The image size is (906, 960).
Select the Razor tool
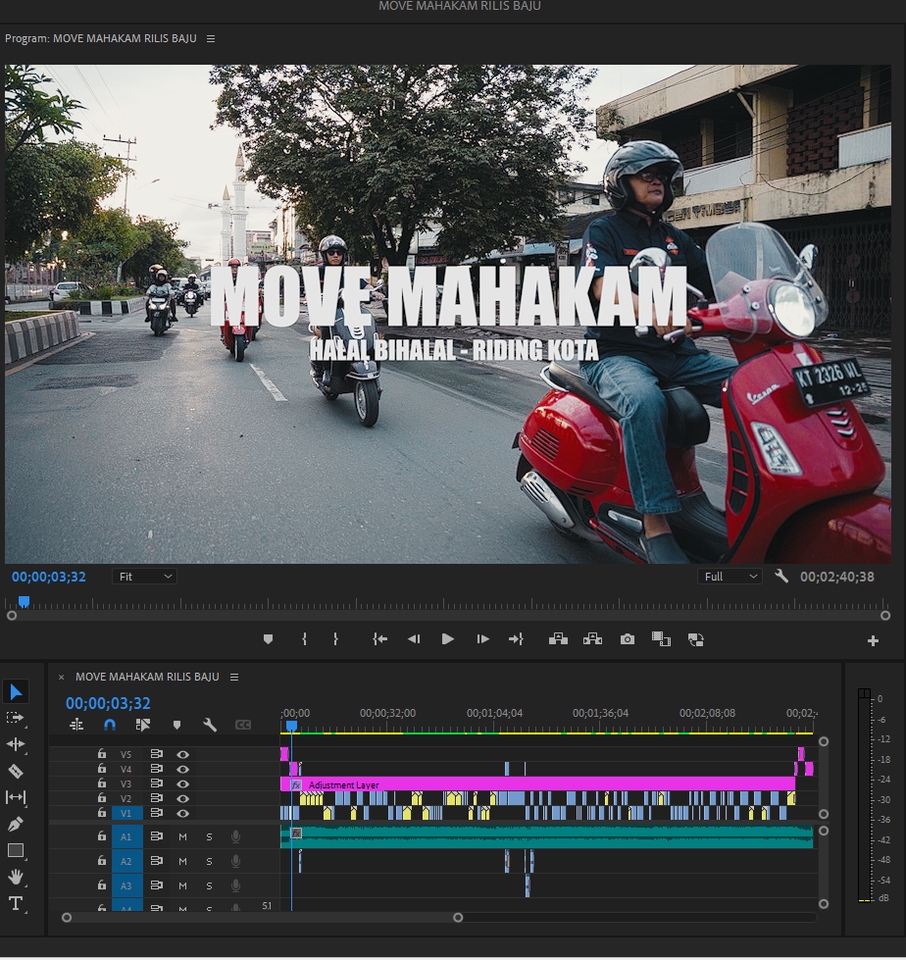14,769
